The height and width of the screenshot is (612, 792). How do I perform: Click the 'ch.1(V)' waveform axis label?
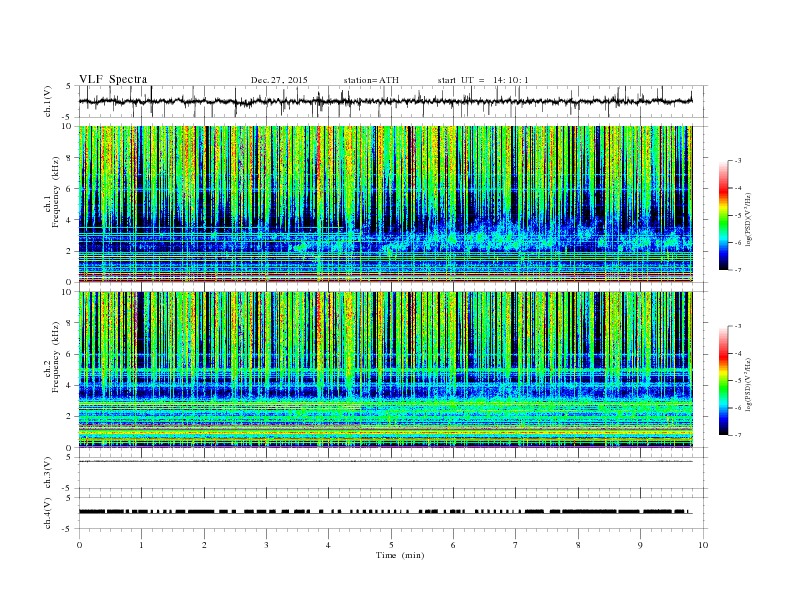[48, 101]
